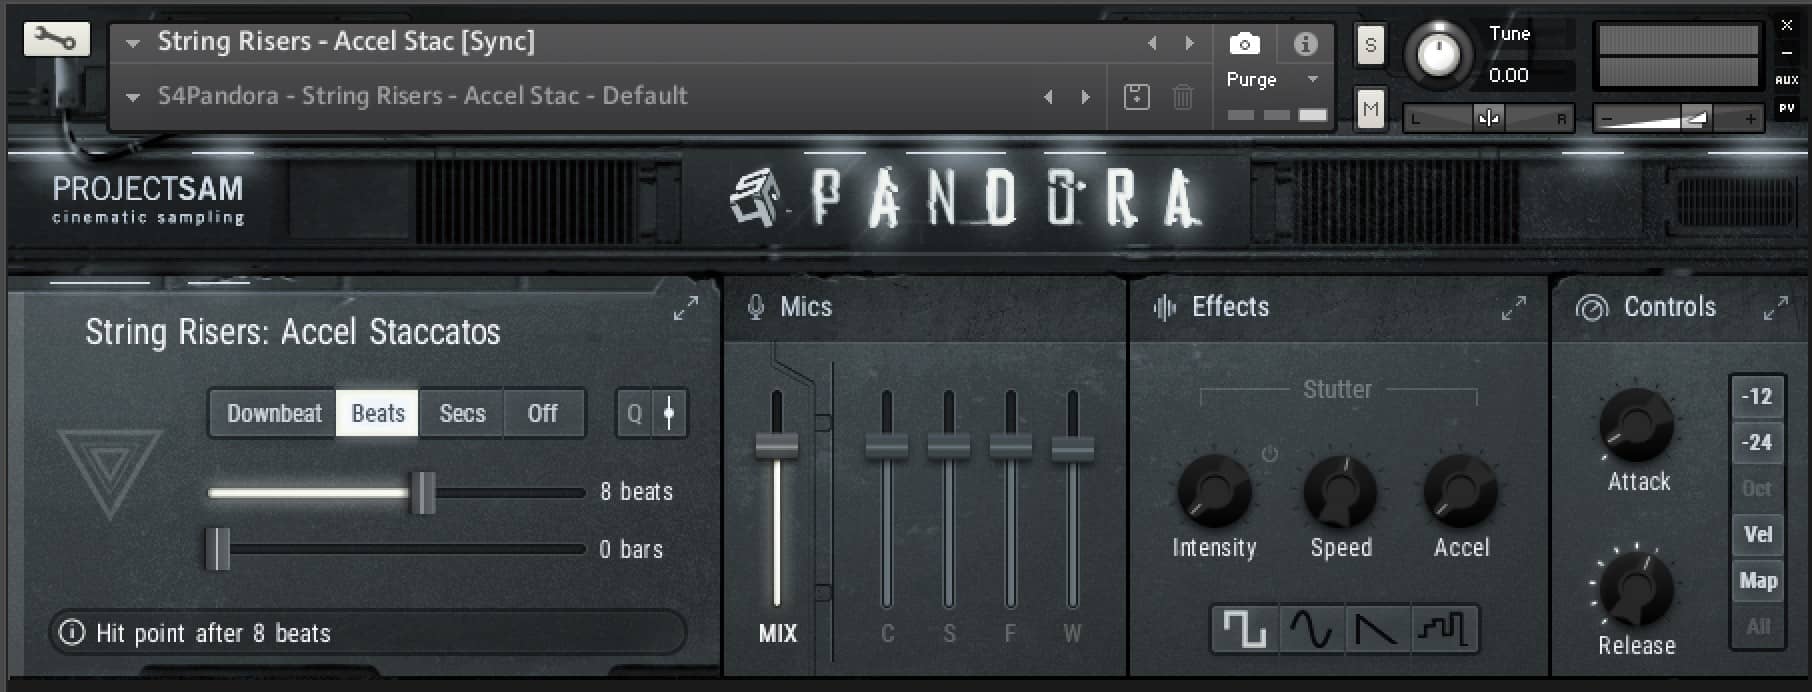The width and height of the screenshot is (1812, 692).
Task: Toggle the Map button
Action: pos(1757,581)
